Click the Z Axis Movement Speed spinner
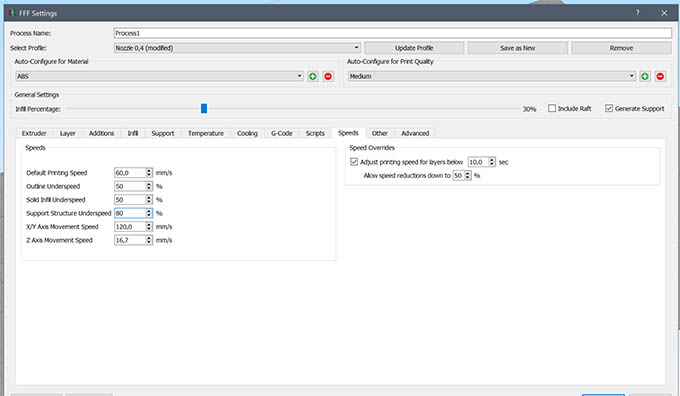The width and height of the screenshot is (680, 396). click(149, 240)
